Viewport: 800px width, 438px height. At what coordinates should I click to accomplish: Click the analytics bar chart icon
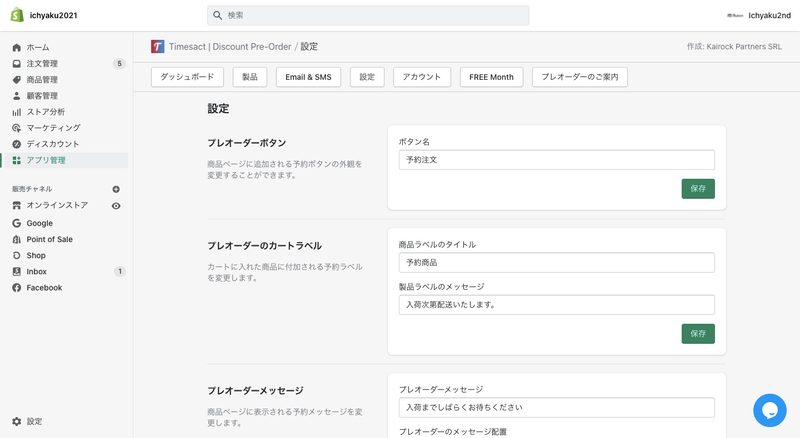(17, 112)
